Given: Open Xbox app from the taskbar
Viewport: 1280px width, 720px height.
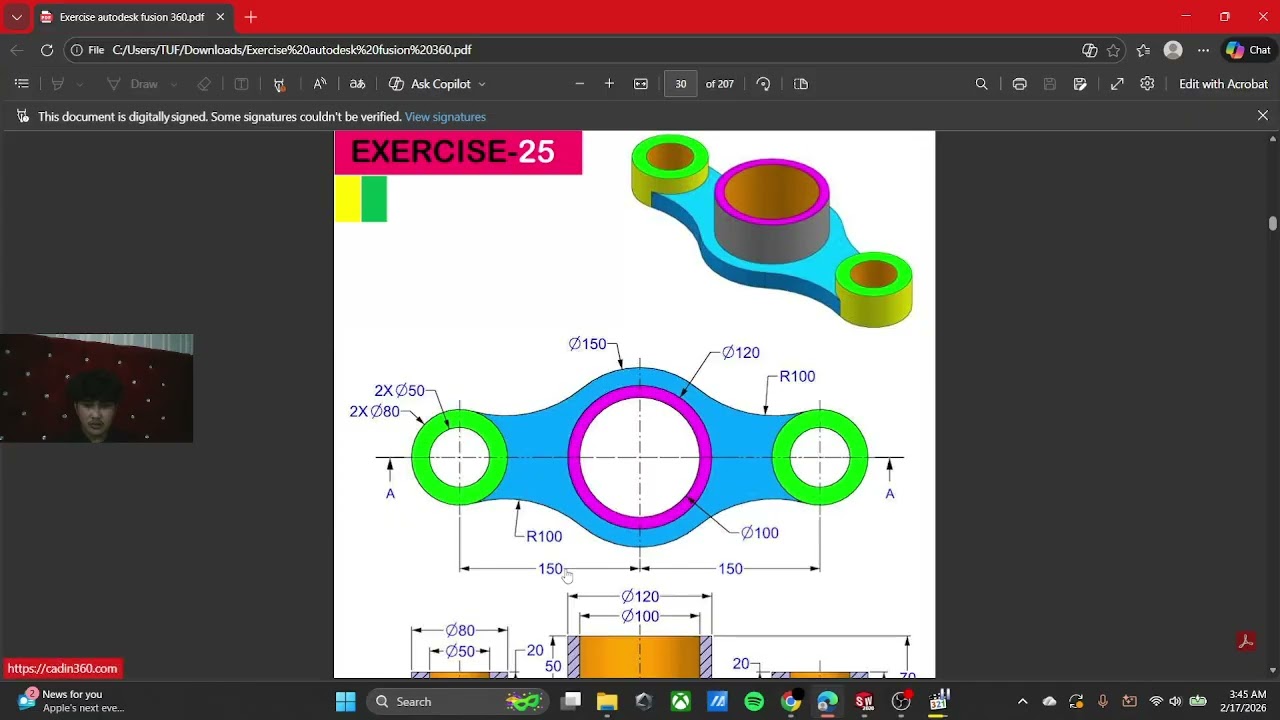Looking at the screenshot, I should point(681,701).
